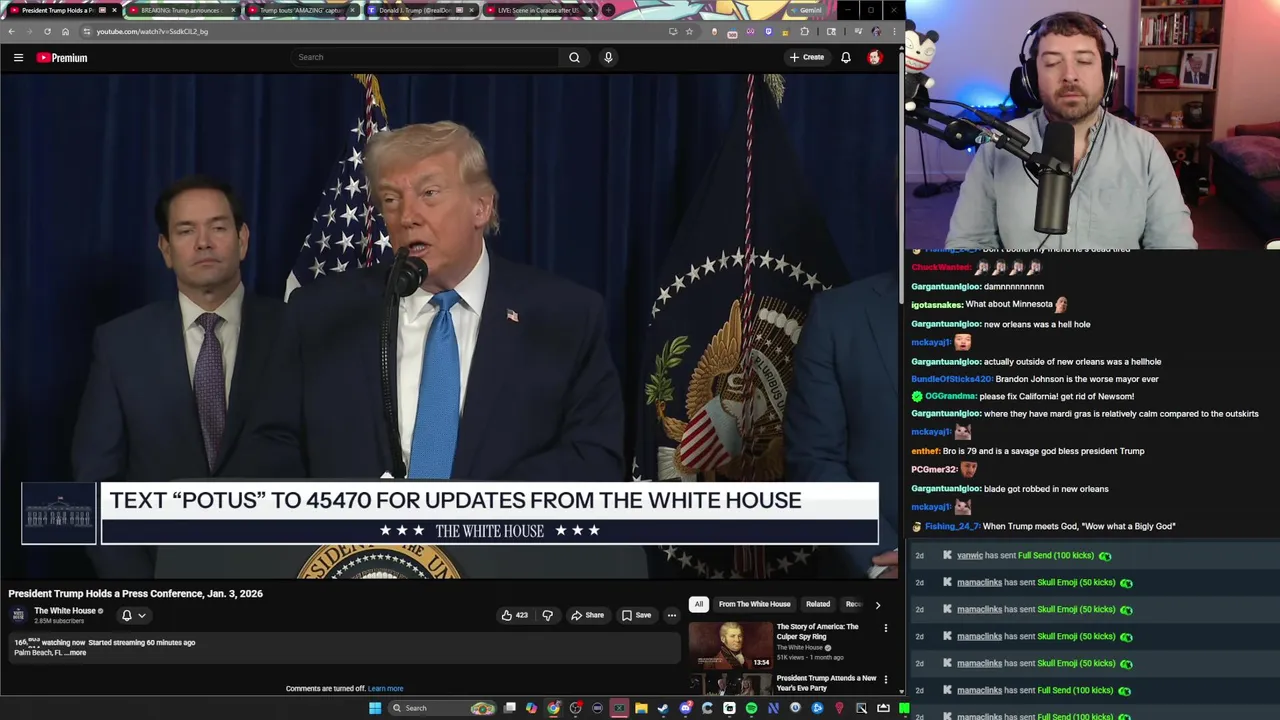
Task: Open New Year's Eve Party video thumbnail
Action: coord(731,684)
